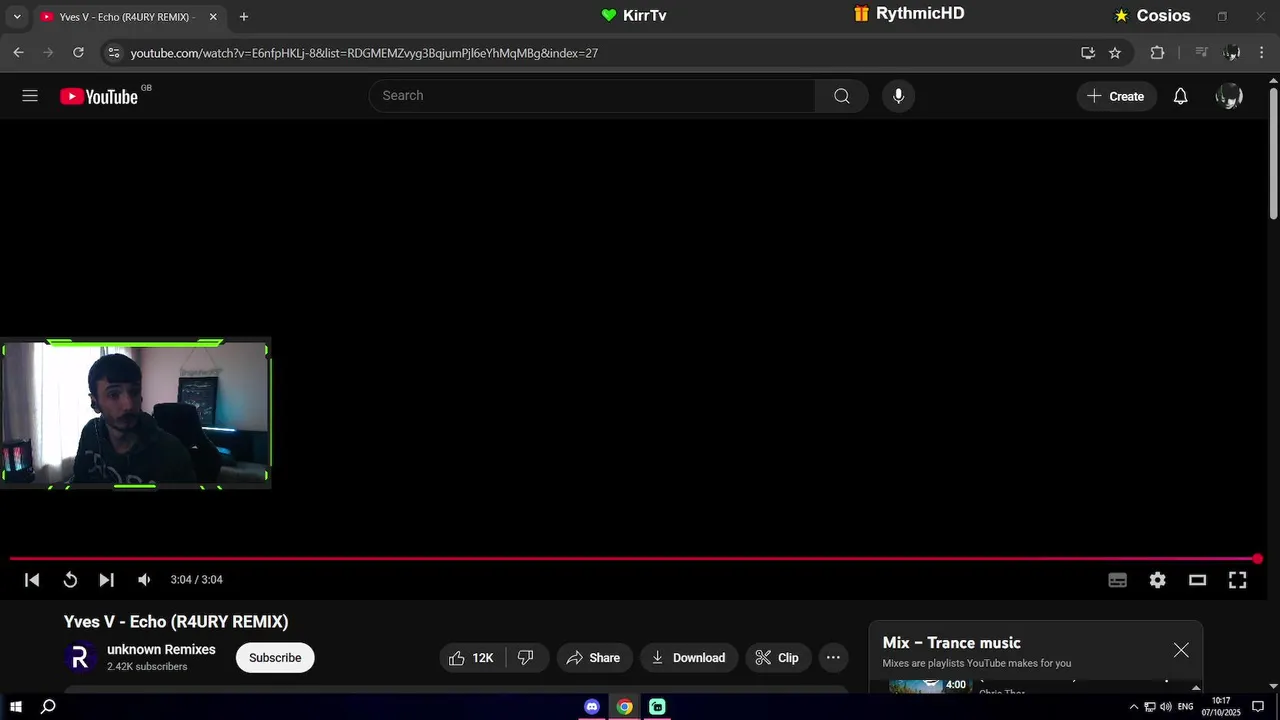Install the app from address bar icon
Screen dimensions: 1280x720
point(1088,53)
